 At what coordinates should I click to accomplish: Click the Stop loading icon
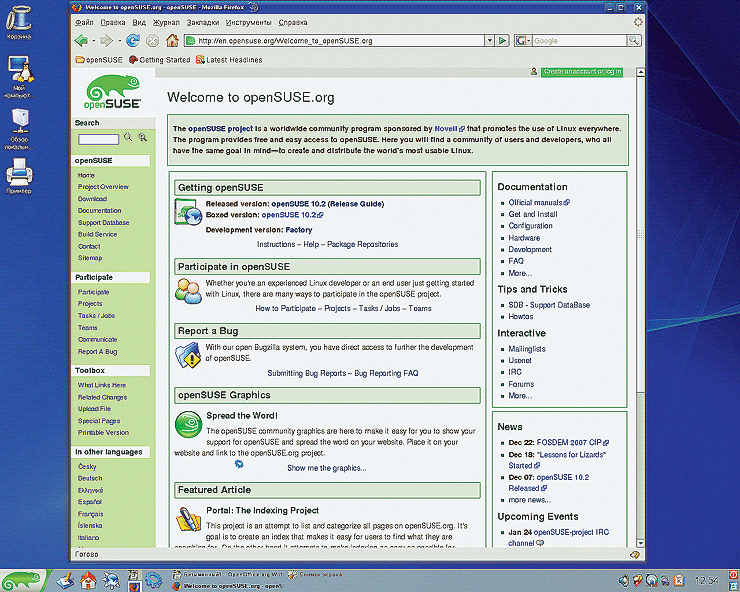tap(152, 41)
